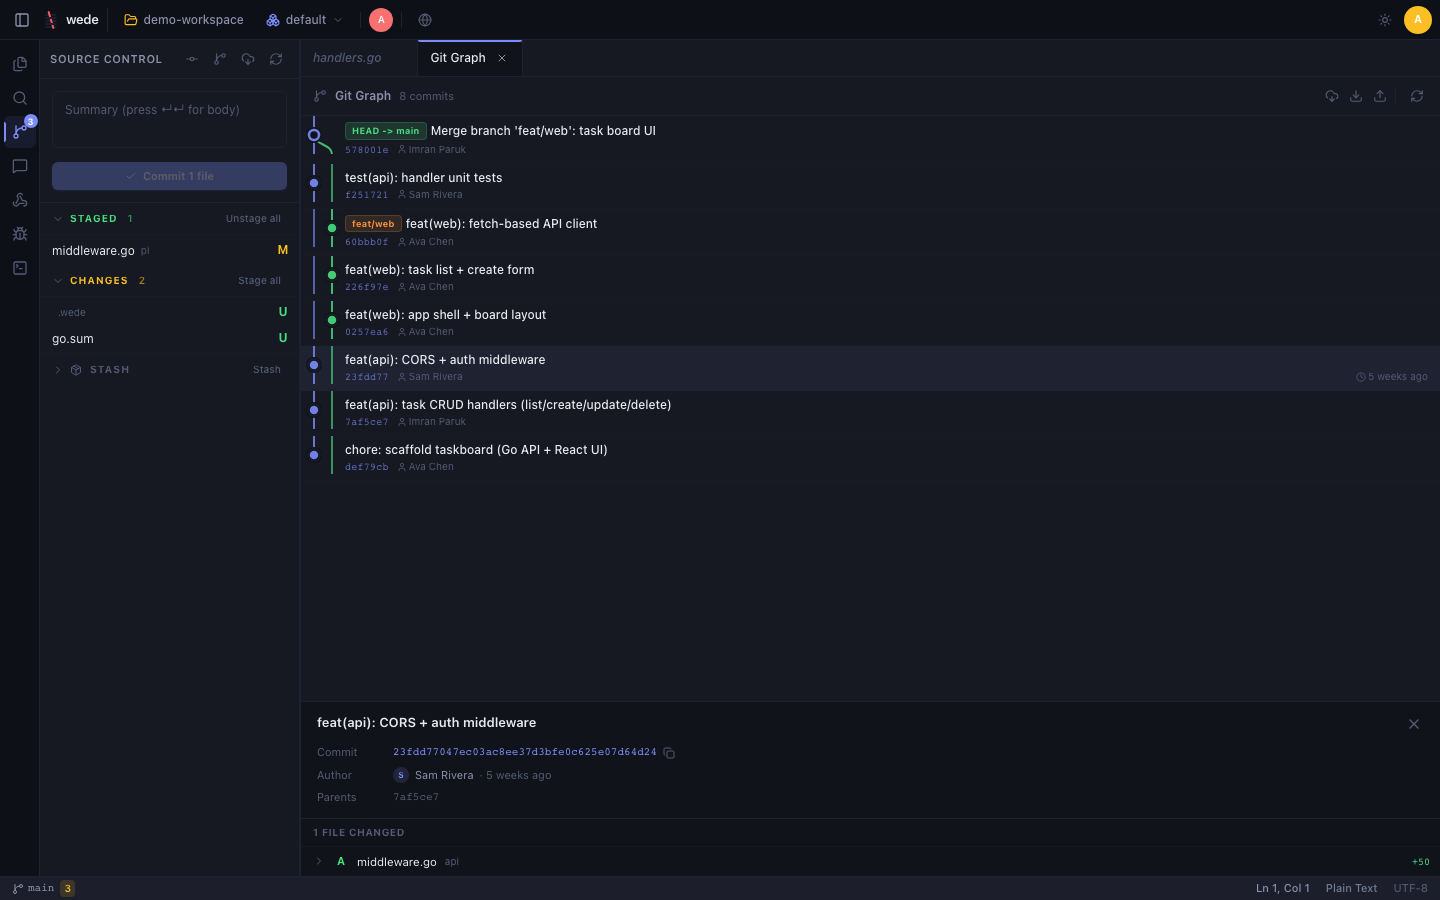Click the commit history icon in Source Control header
Image resolution: width=1440 pixels, height=900 pixels.
click(x=192, y=59)
